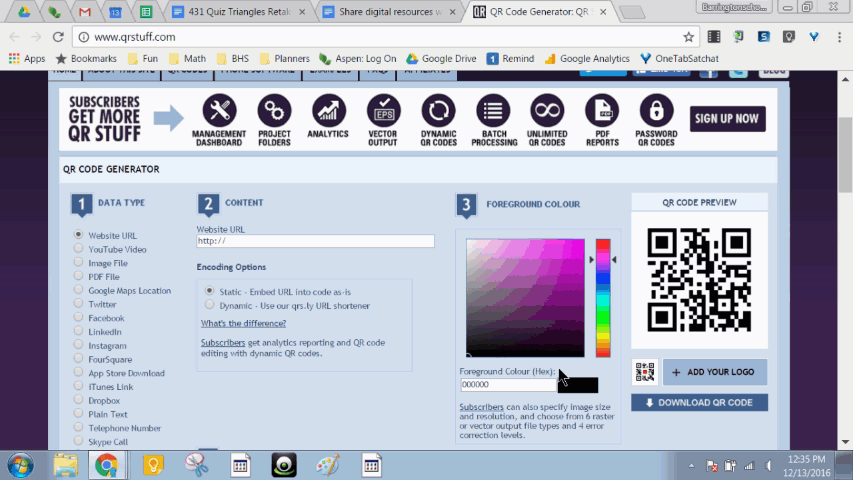This screenshot has height=480, width=853.
Task: Click the Foreground Colour hex field
Action: [x=509, y=385]
